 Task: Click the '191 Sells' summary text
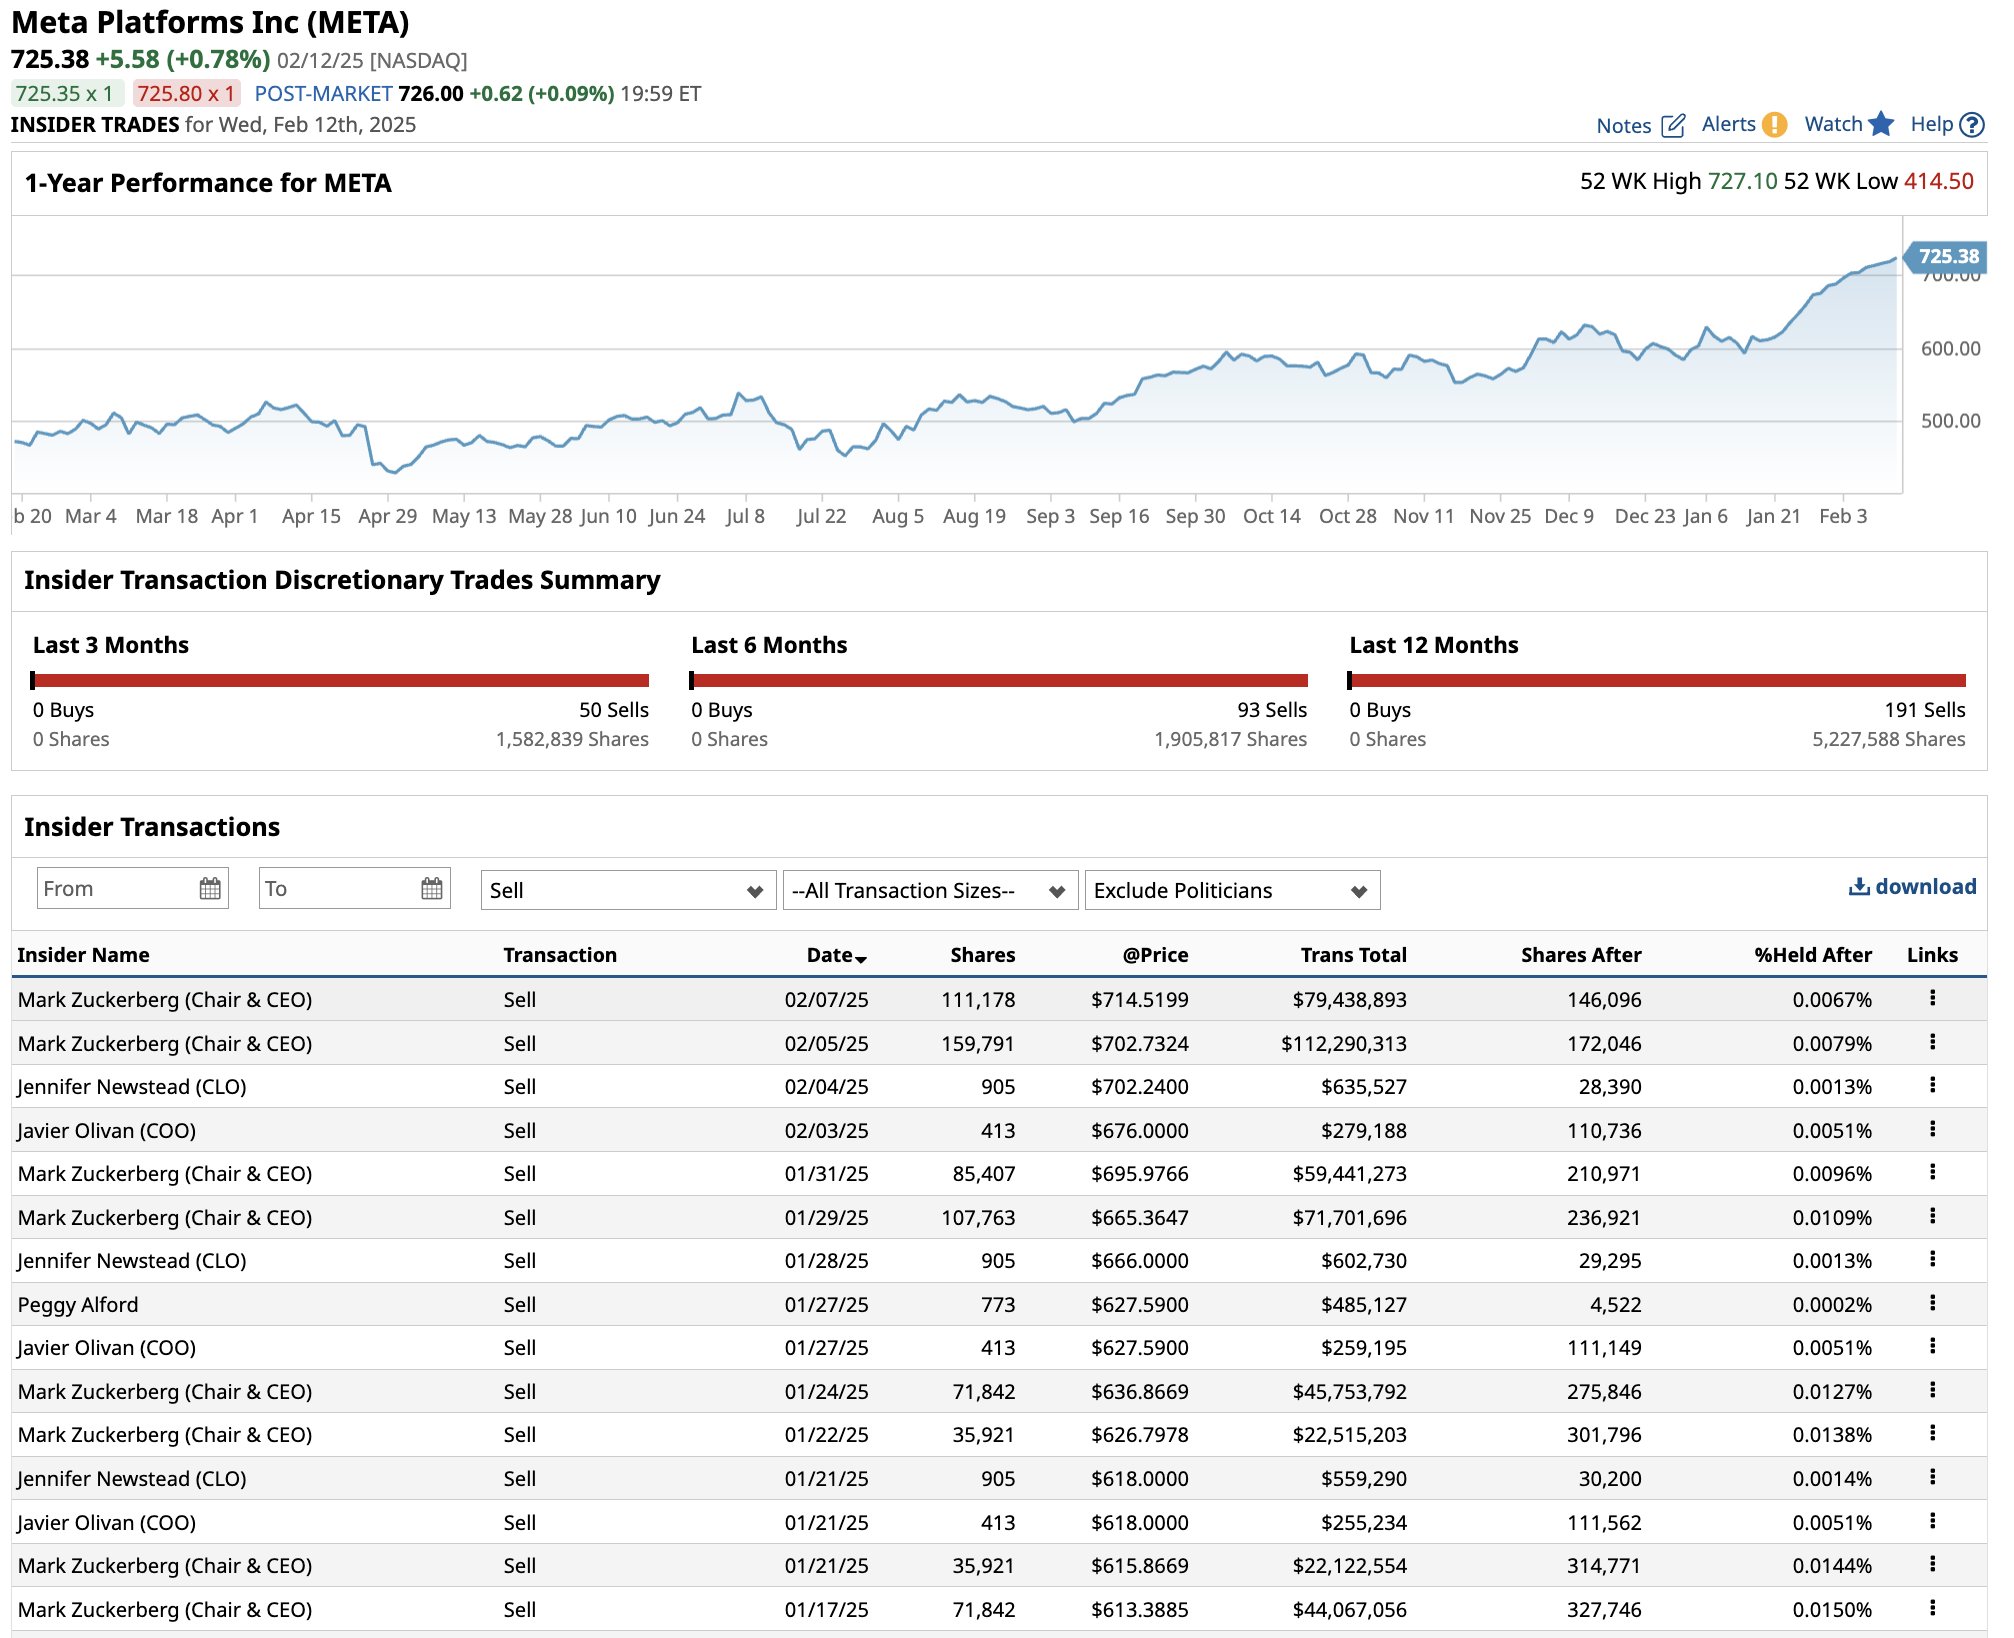[1924, 710]
